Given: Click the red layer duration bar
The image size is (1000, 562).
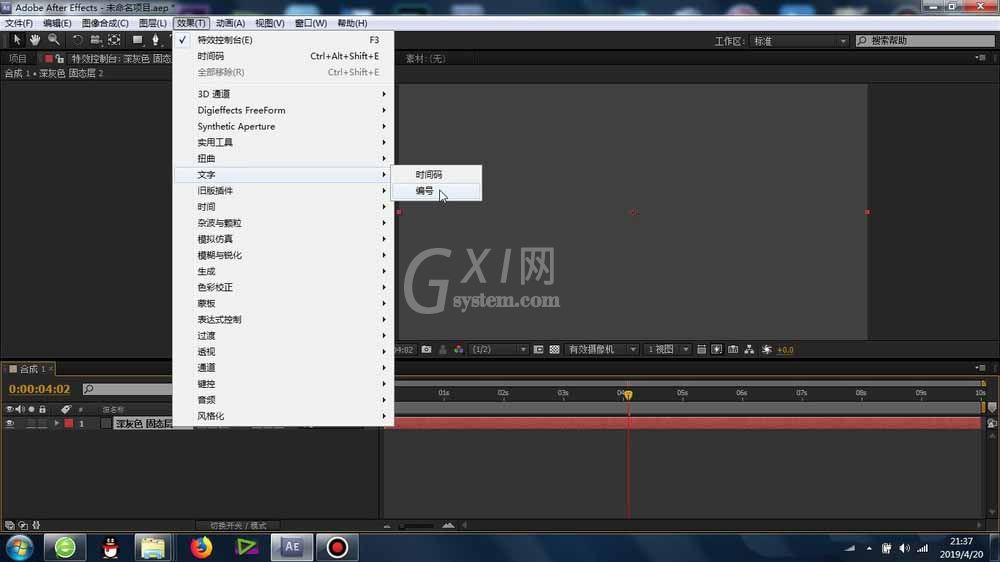Looking at the screenshot, I should point(682,424).
